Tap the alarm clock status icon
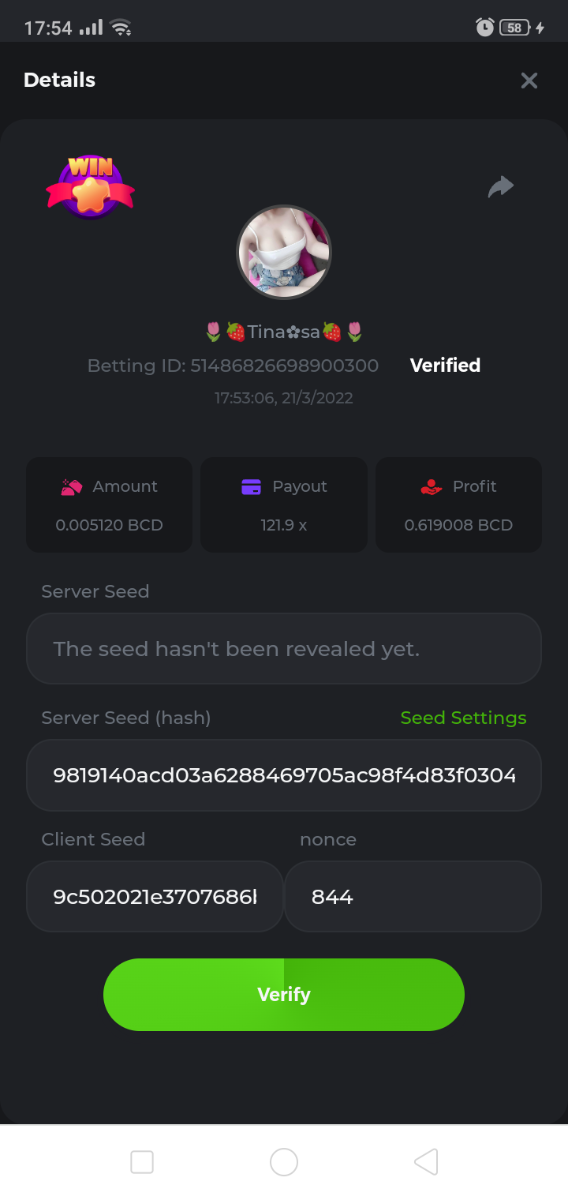The width and height of the screenshot is (568, 1200). click(x=485, y=28)
